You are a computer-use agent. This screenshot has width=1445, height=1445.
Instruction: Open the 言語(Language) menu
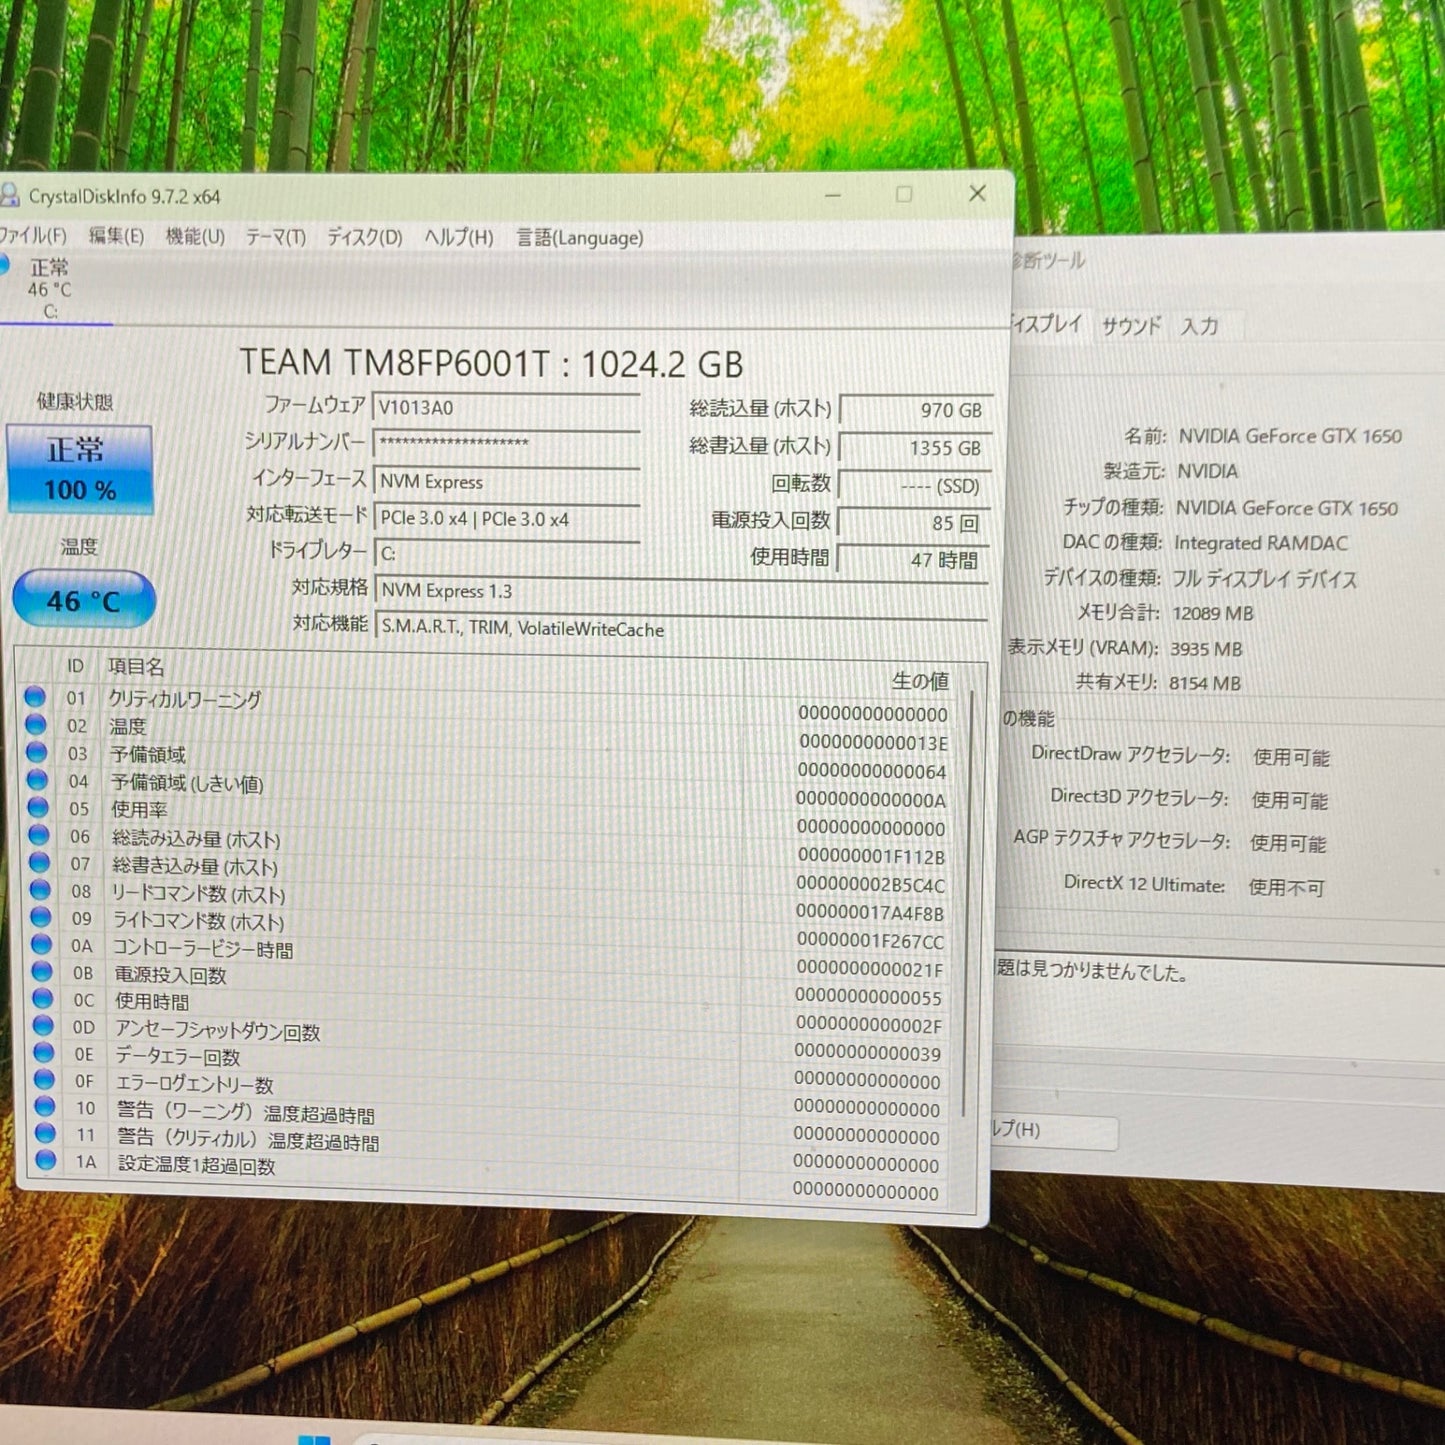click(x=579, y=238)
